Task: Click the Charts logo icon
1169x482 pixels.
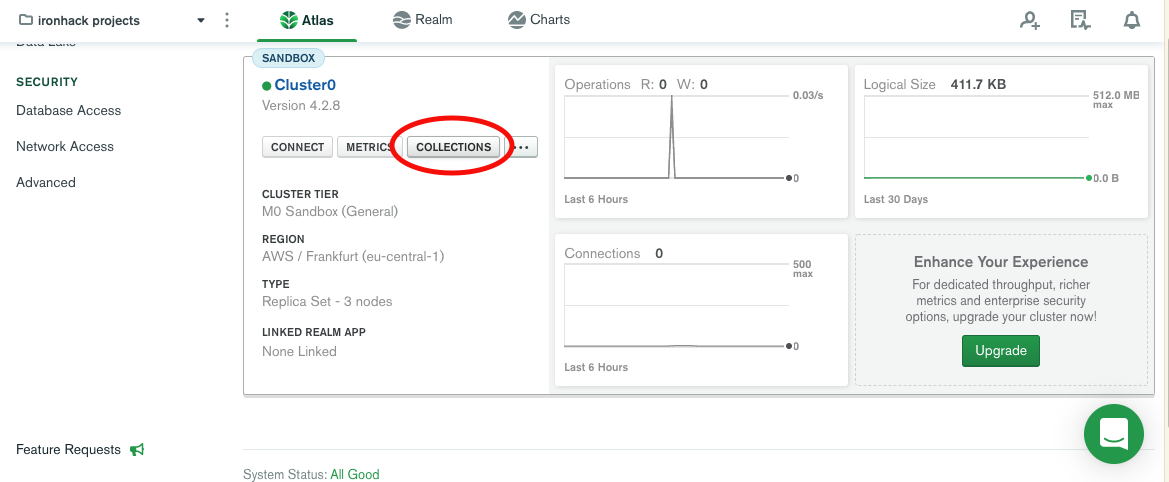Action: click(x=517, y=20)
